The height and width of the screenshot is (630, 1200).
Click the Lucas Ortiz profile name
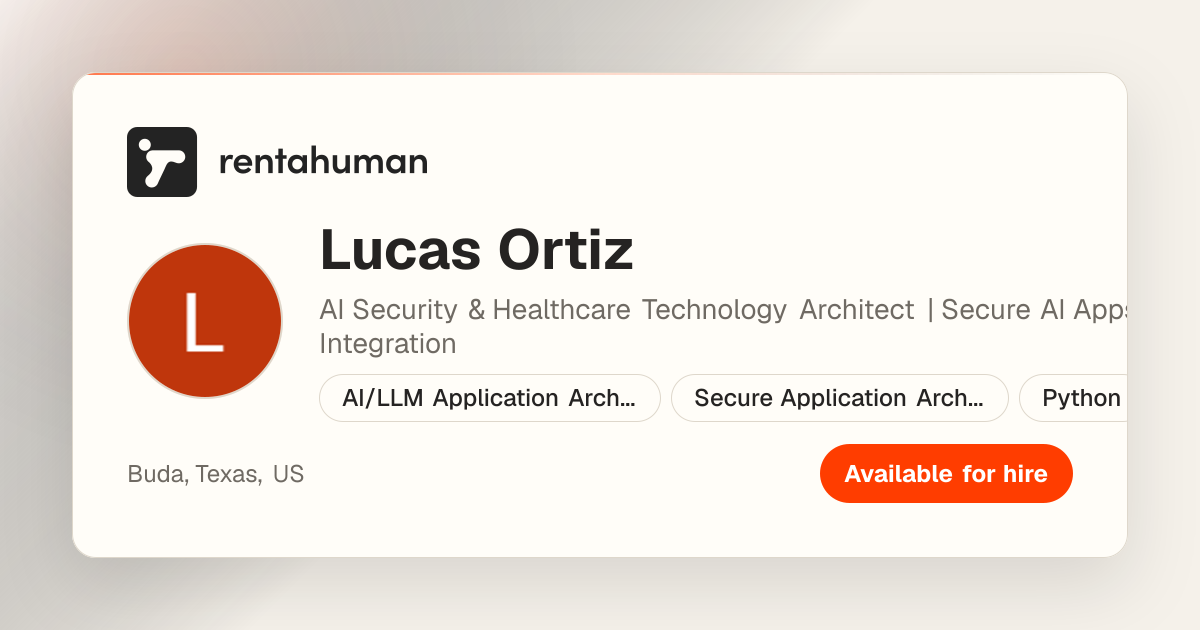[x=476, y=250]
